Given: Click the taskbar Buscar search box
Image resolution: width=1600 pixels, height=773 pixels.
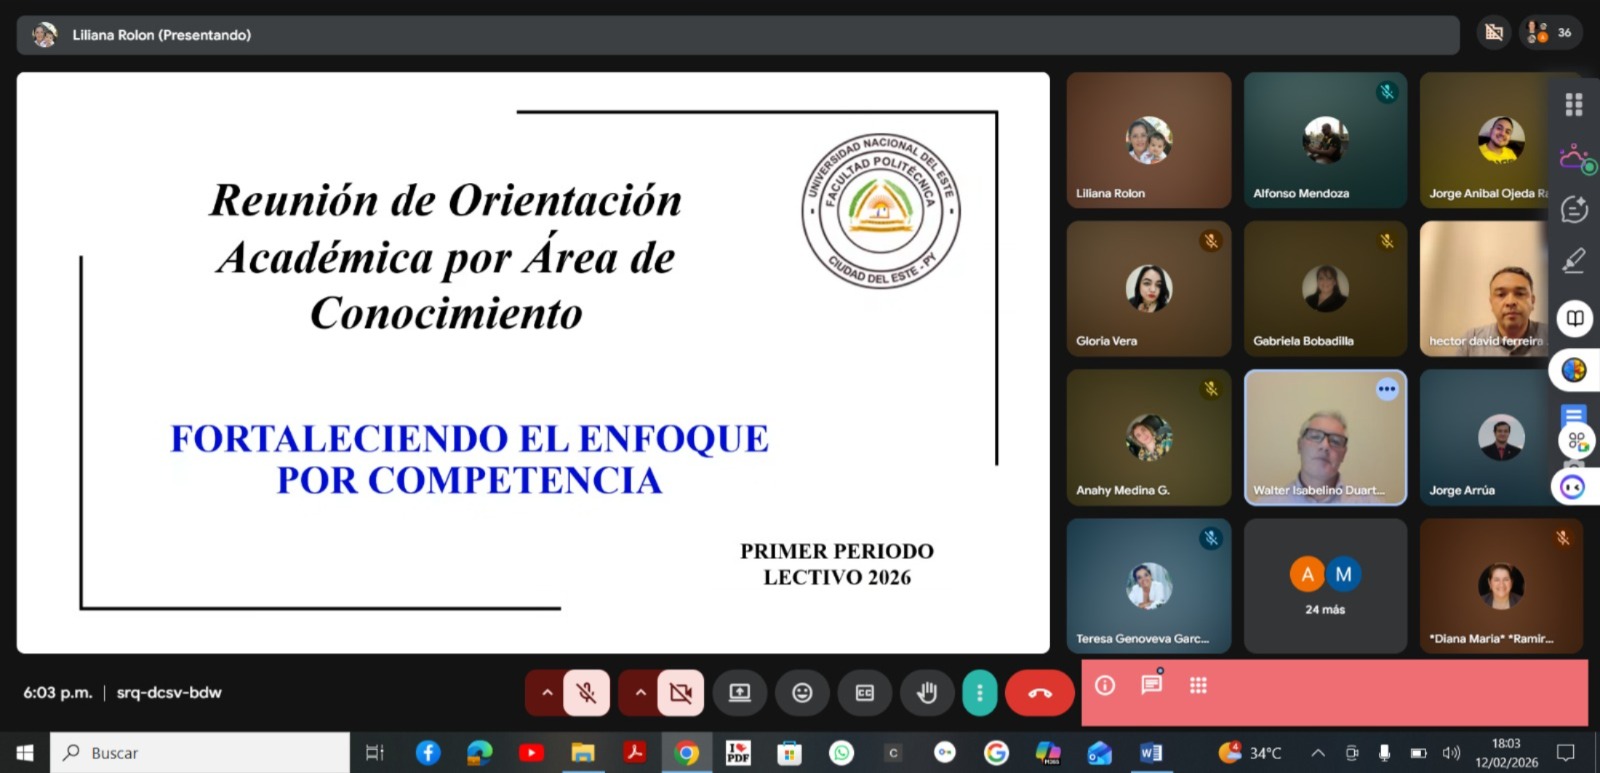Looking at the screenshot, I should pyautogui.click(x=200, y=753).
